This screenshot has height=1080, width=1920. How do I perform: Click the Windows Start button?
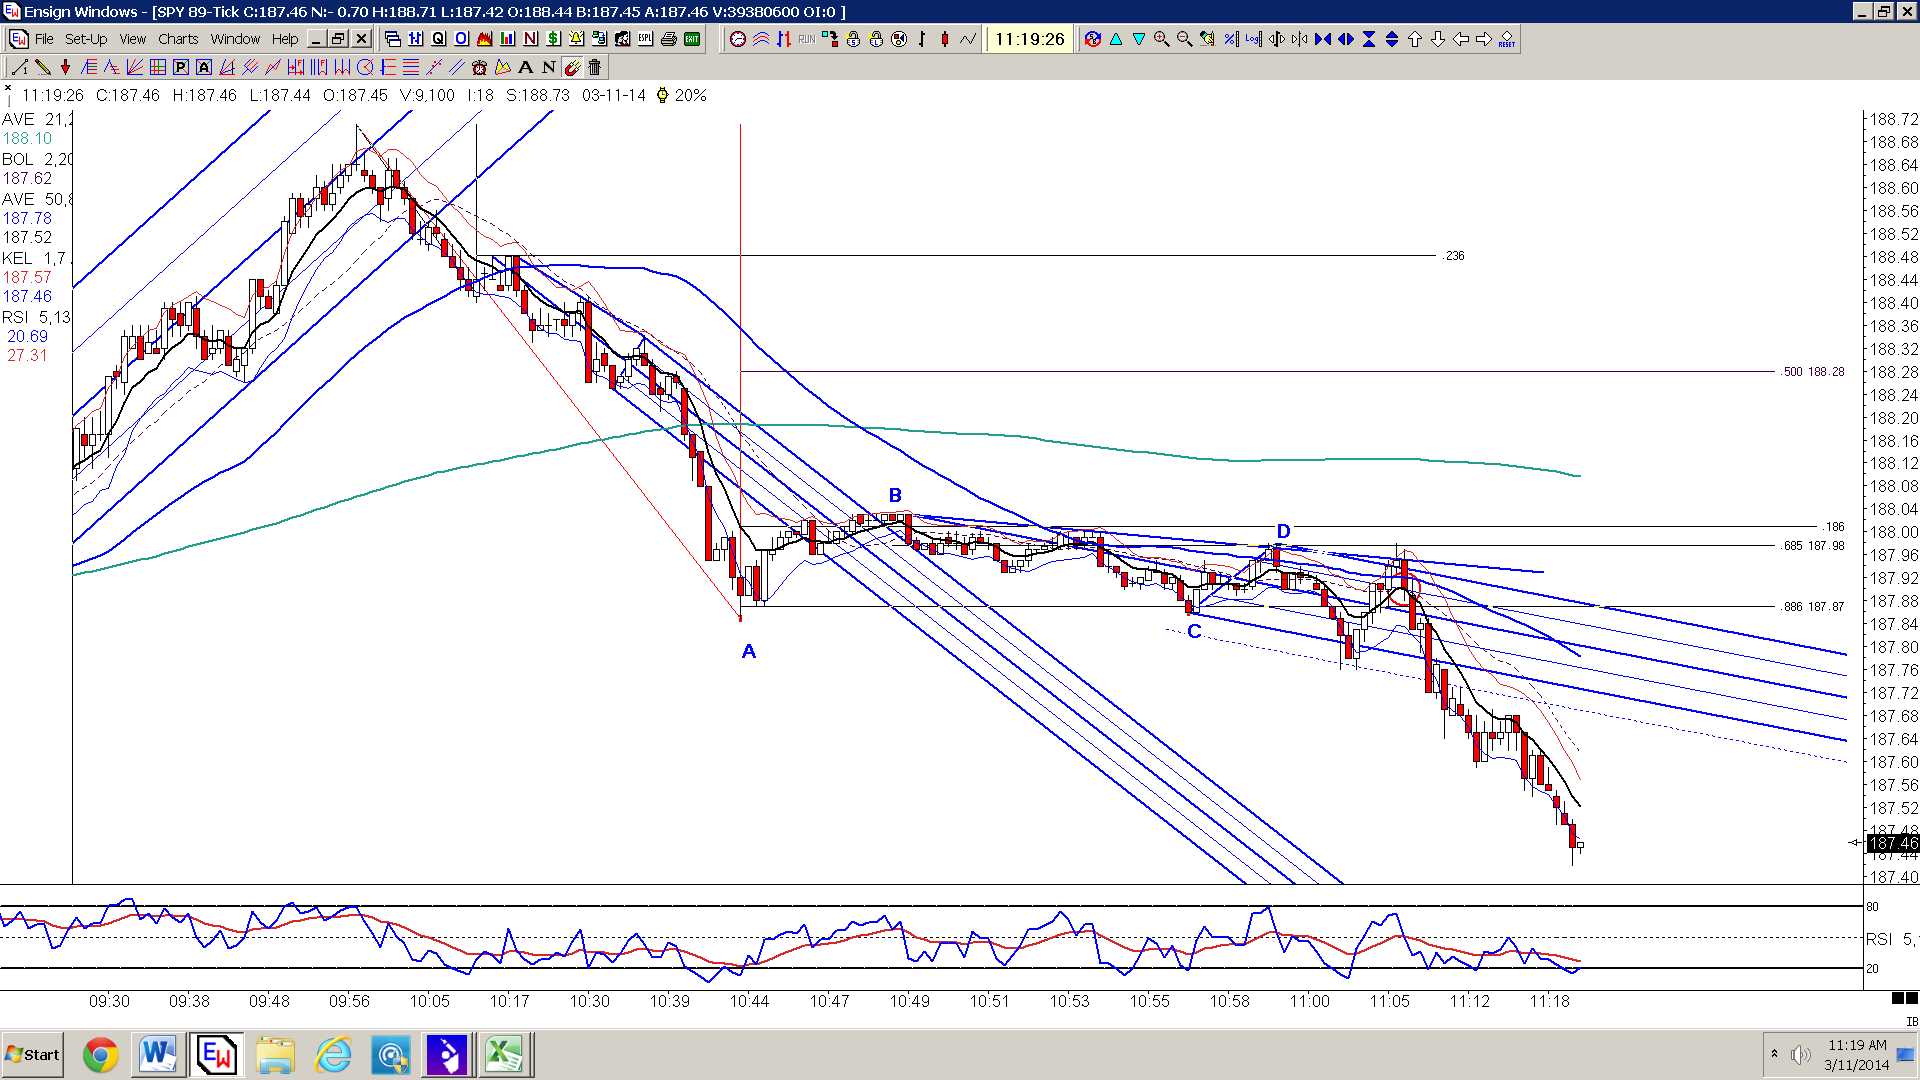(33, 1055)
